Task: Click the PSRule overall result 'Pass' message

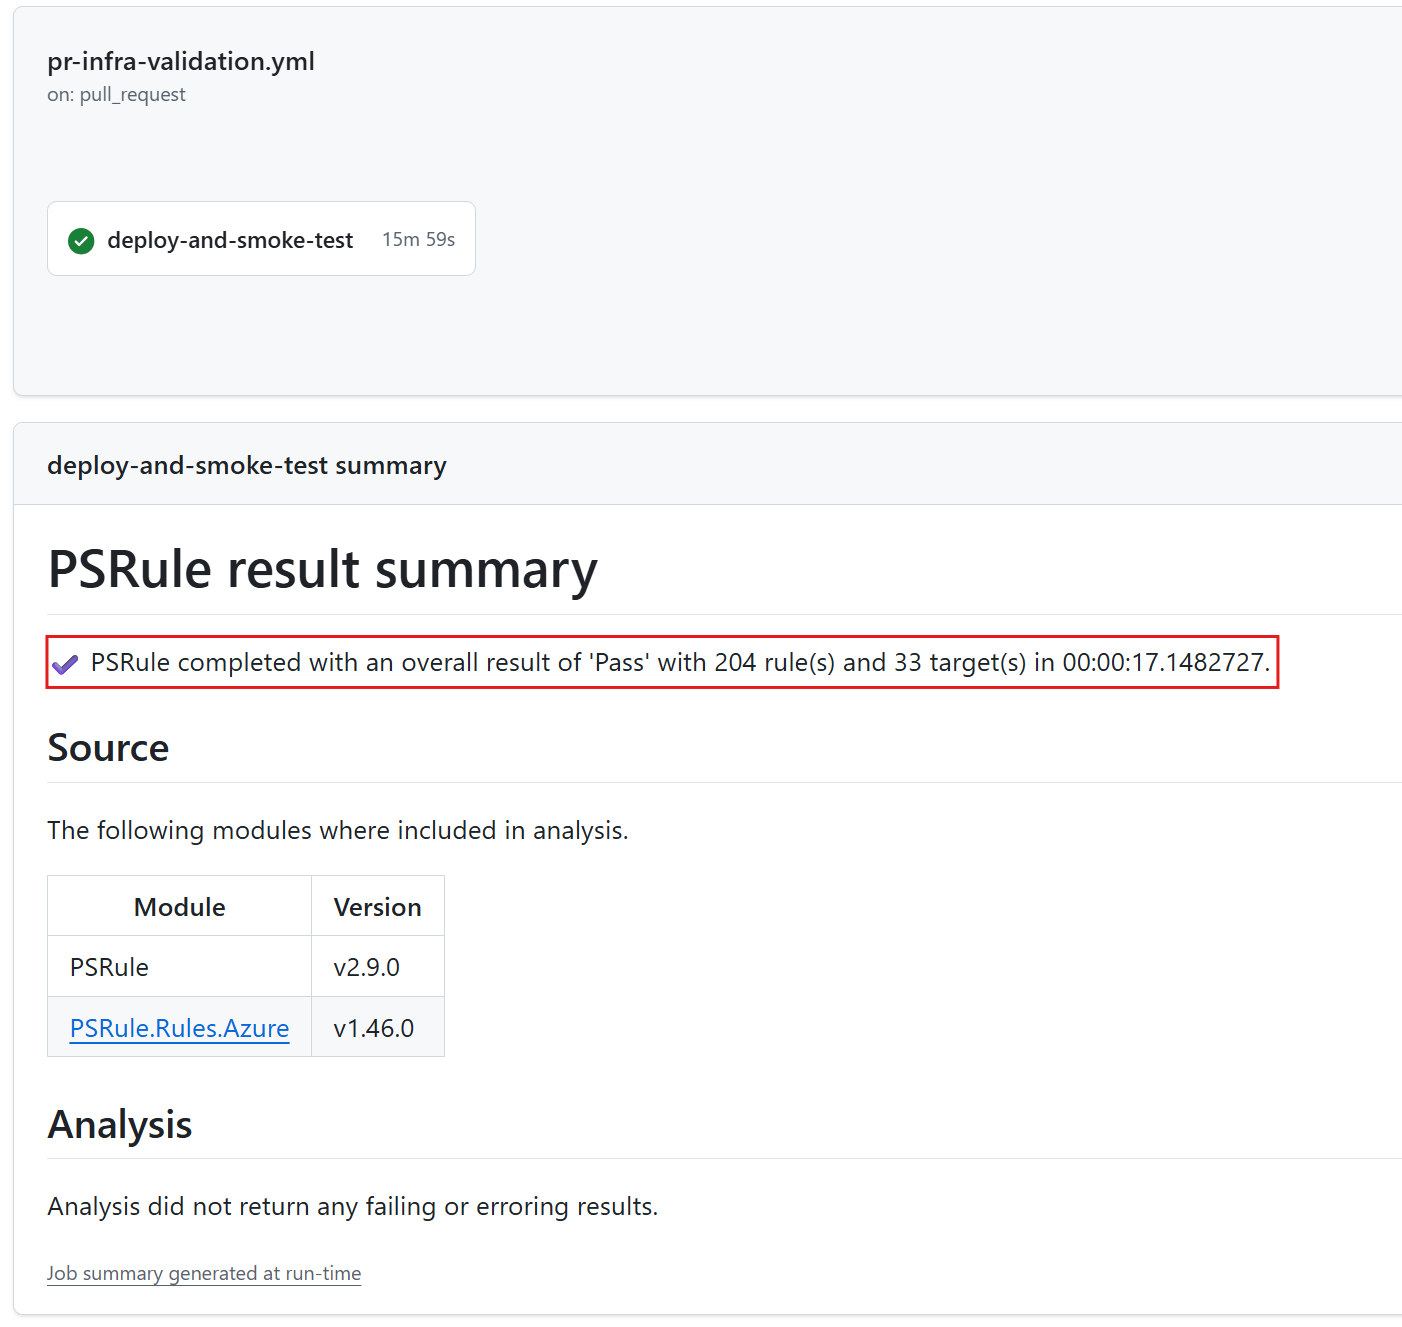Action: coord(680,663)
